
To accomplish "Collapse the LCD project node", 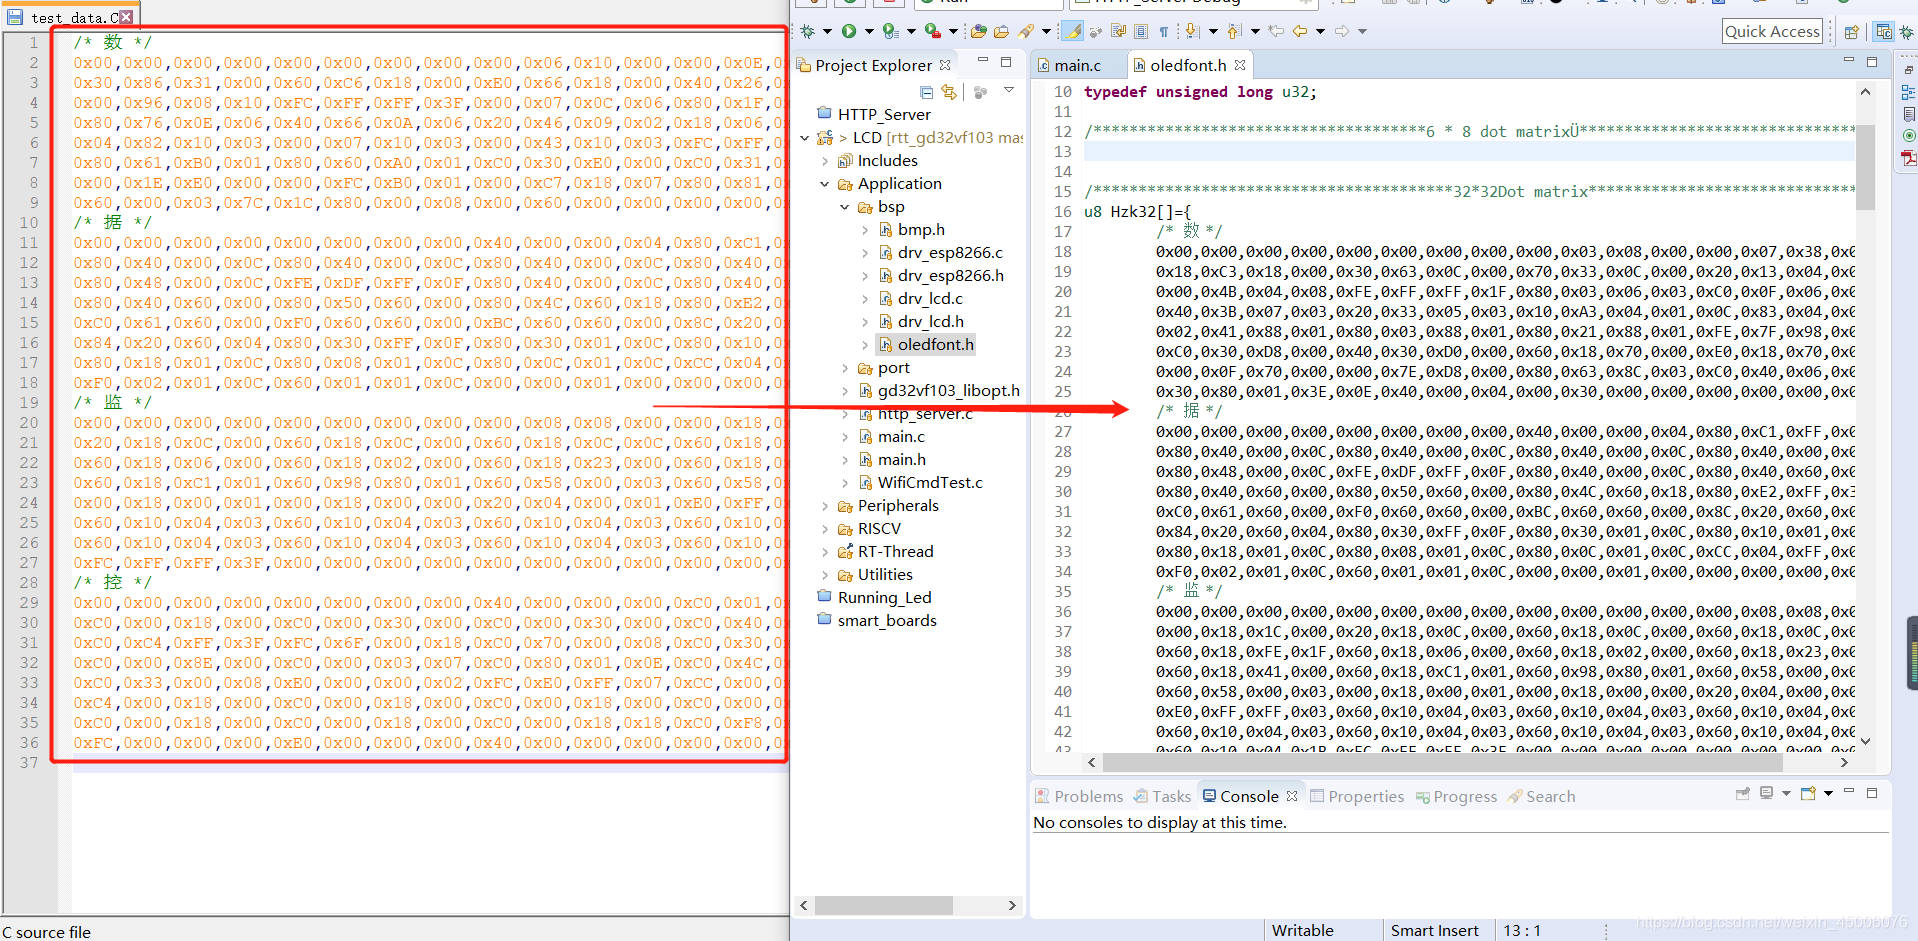I will (x=805, y=138).
